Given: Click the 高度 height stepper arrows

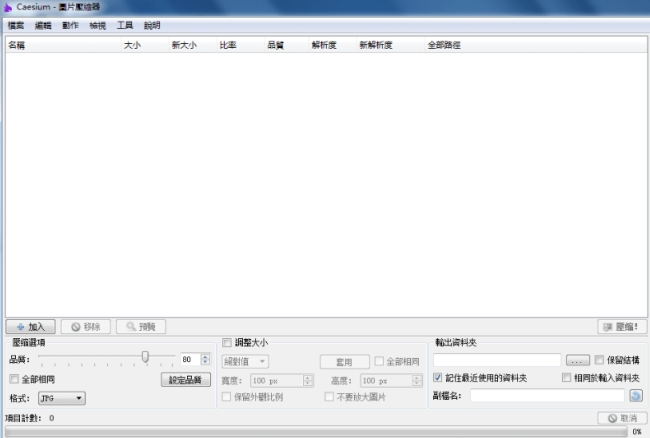Looking at the screenshot, I should coord(417,380).
